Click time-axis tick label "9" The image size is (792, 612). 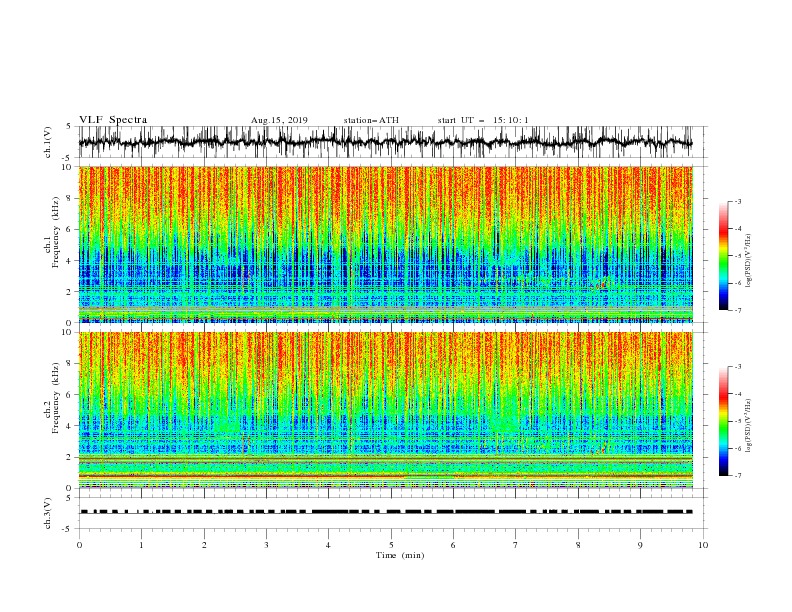click(640, 545)
